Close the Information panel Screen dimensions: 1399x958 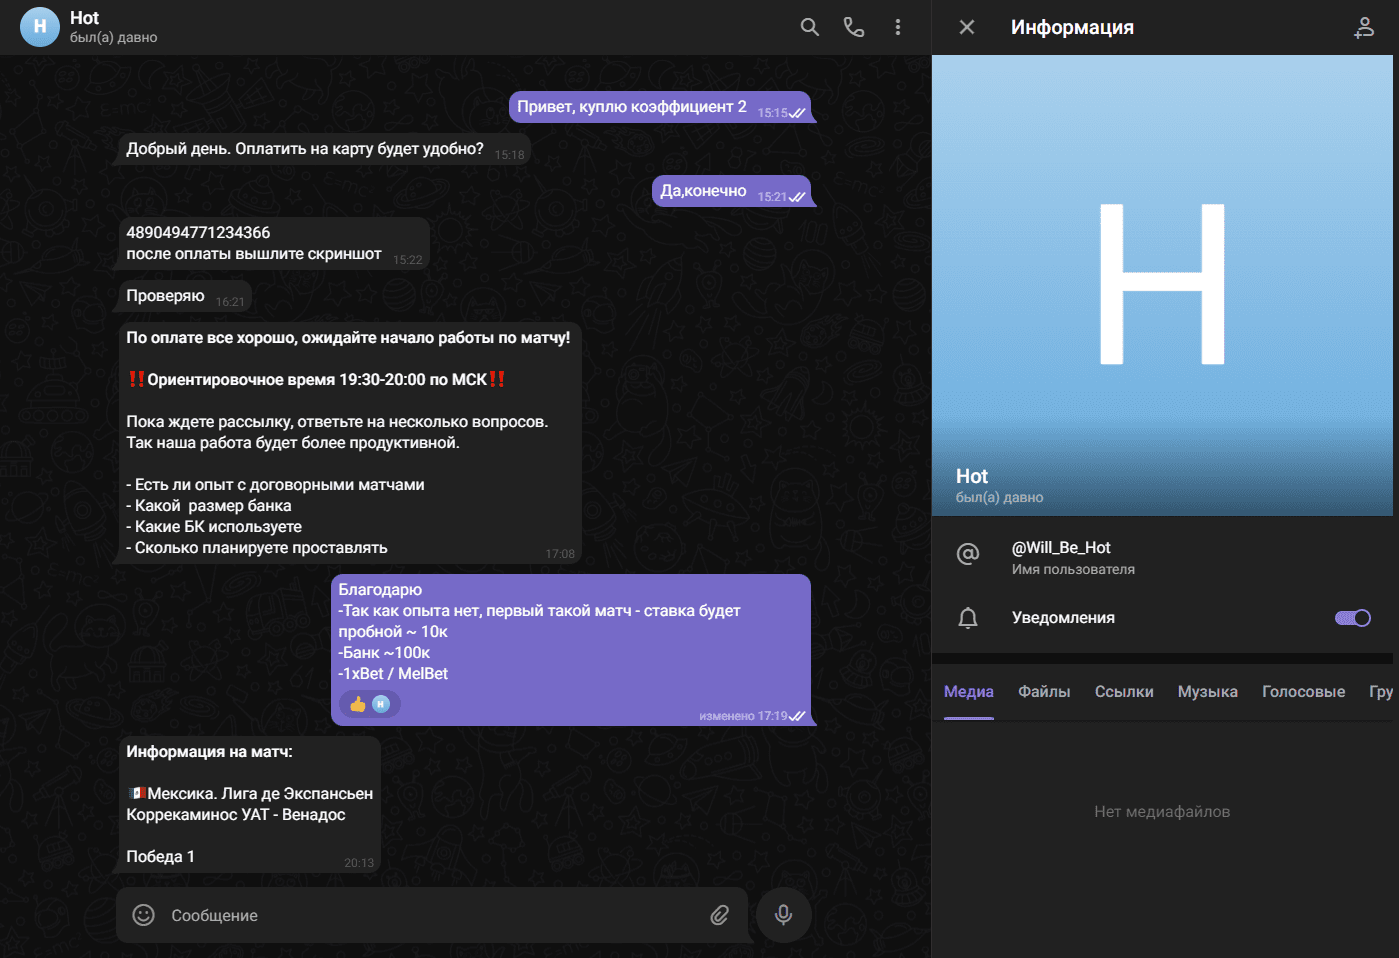[x=966, y=27]
